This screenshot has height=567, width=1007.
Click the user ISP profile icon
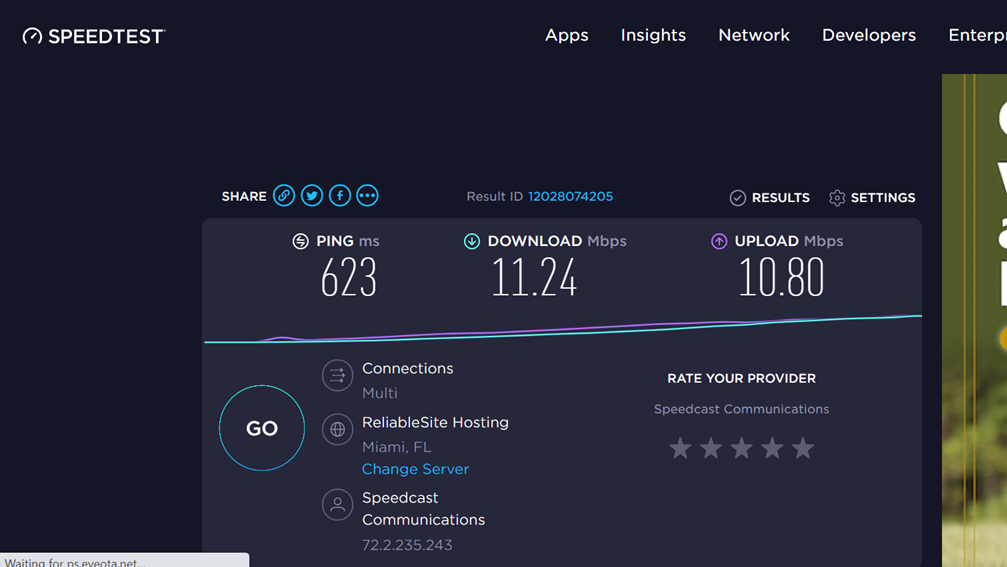point(337,505)
